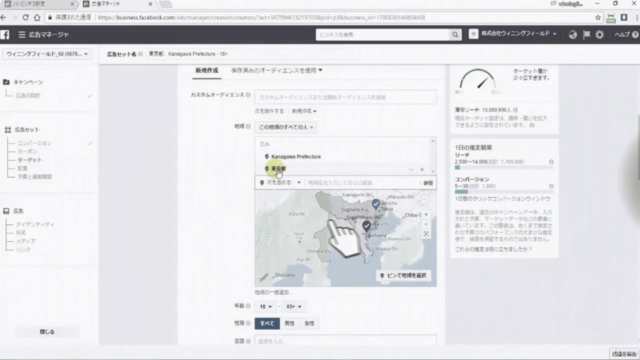640x360 pixels.
Task: Click the audience size gauge meter
Action: (x=478, y=80)
